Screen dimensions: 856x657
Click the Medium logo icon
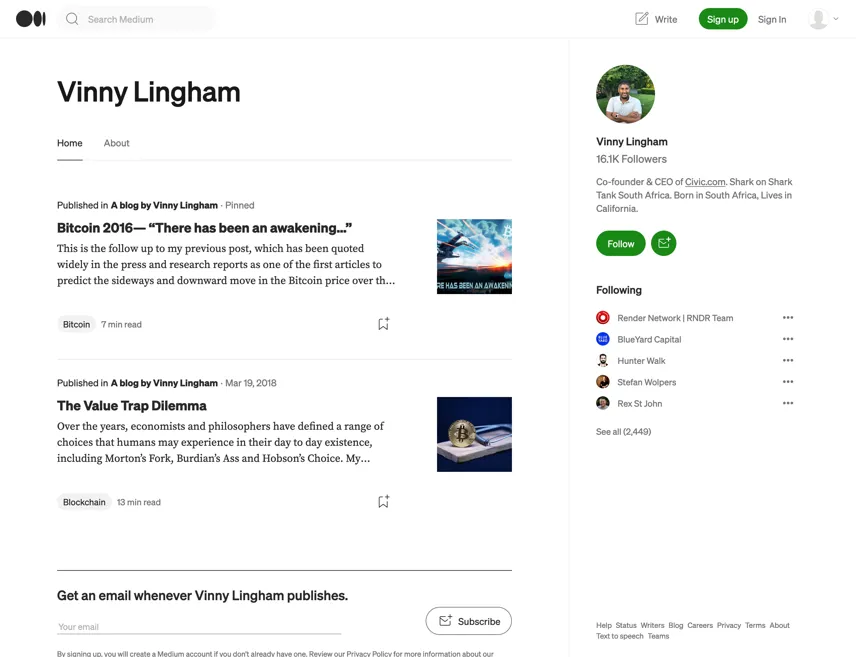point(31,19)
